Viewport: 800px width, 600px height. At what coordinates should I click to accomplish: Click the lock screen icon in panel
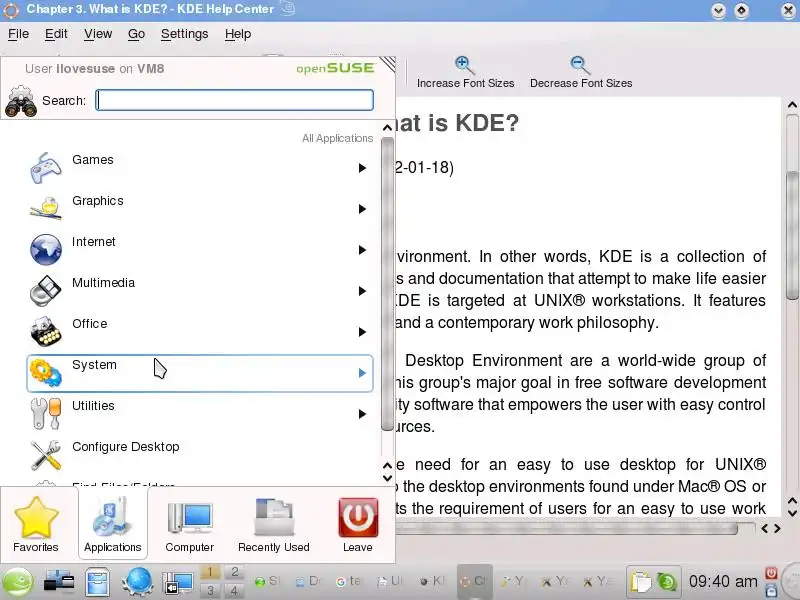click(771, 590)
